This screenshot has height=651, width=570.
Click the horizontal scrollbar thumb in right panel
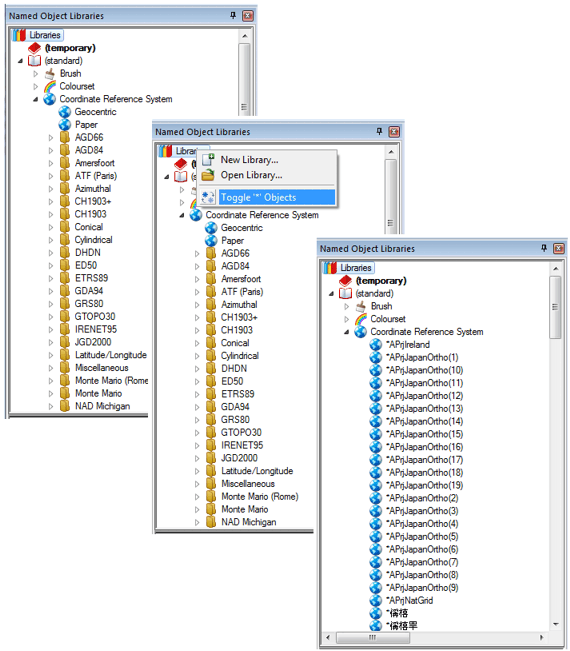point(372,637)
